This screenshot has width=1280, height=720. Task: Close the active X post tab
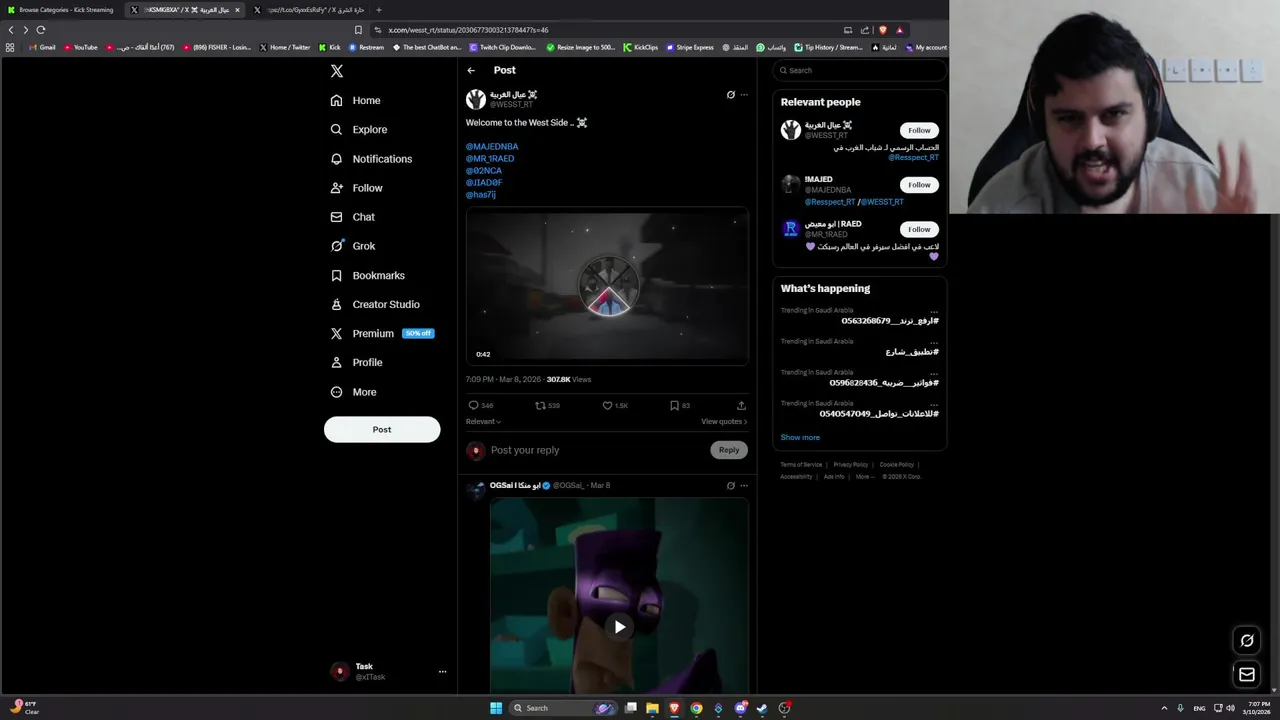pyautogui.click(x=237, y=10)
